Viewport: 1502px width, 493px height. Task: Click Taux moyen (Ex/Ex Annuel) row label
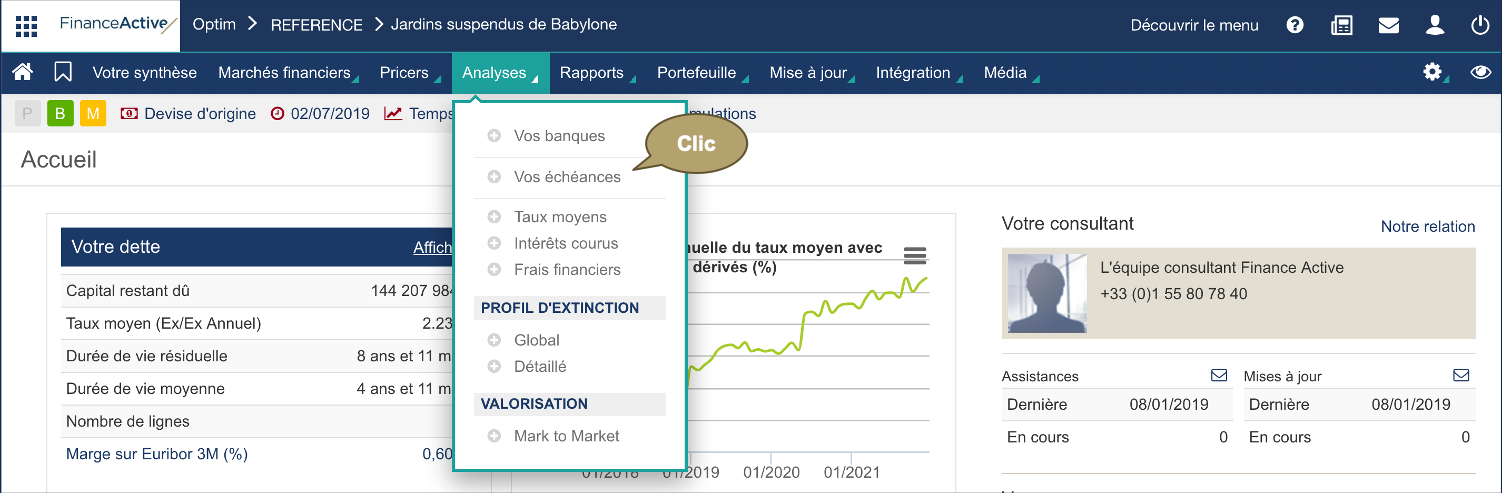(x=164, y=323)
